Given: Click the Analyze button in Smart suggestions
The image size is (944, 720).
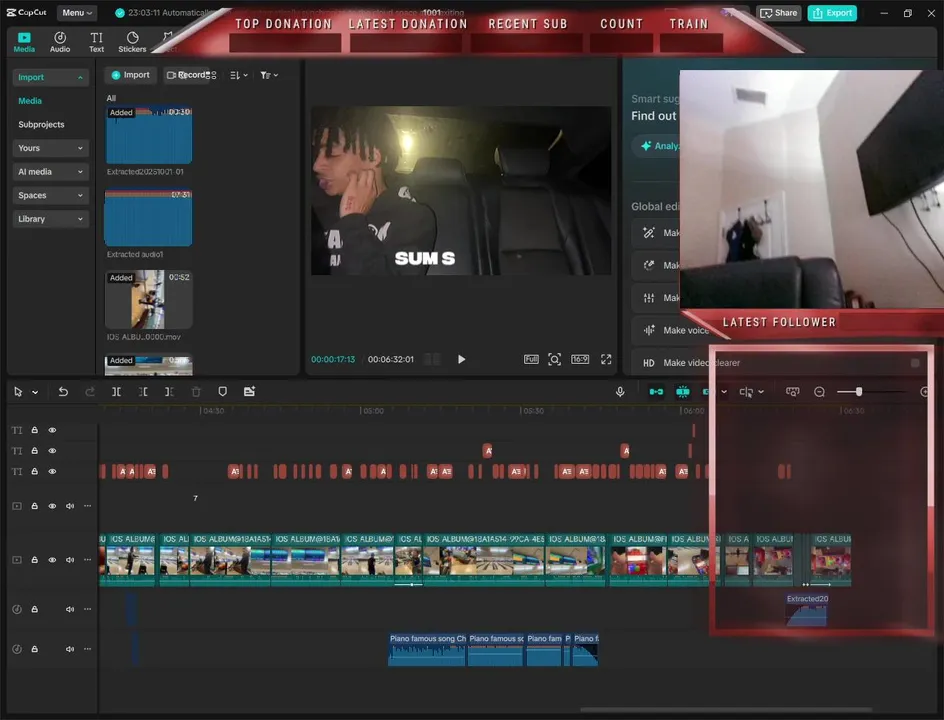Looking at the screenshot, I should click(x=657, y=146).
